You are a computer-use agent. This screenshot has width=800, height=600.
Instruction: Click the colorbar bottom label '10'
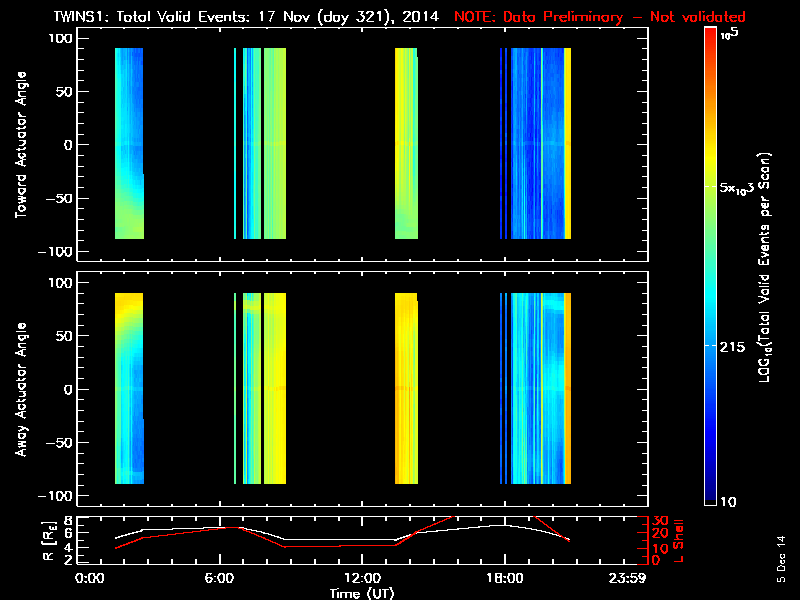click(728, 502)
